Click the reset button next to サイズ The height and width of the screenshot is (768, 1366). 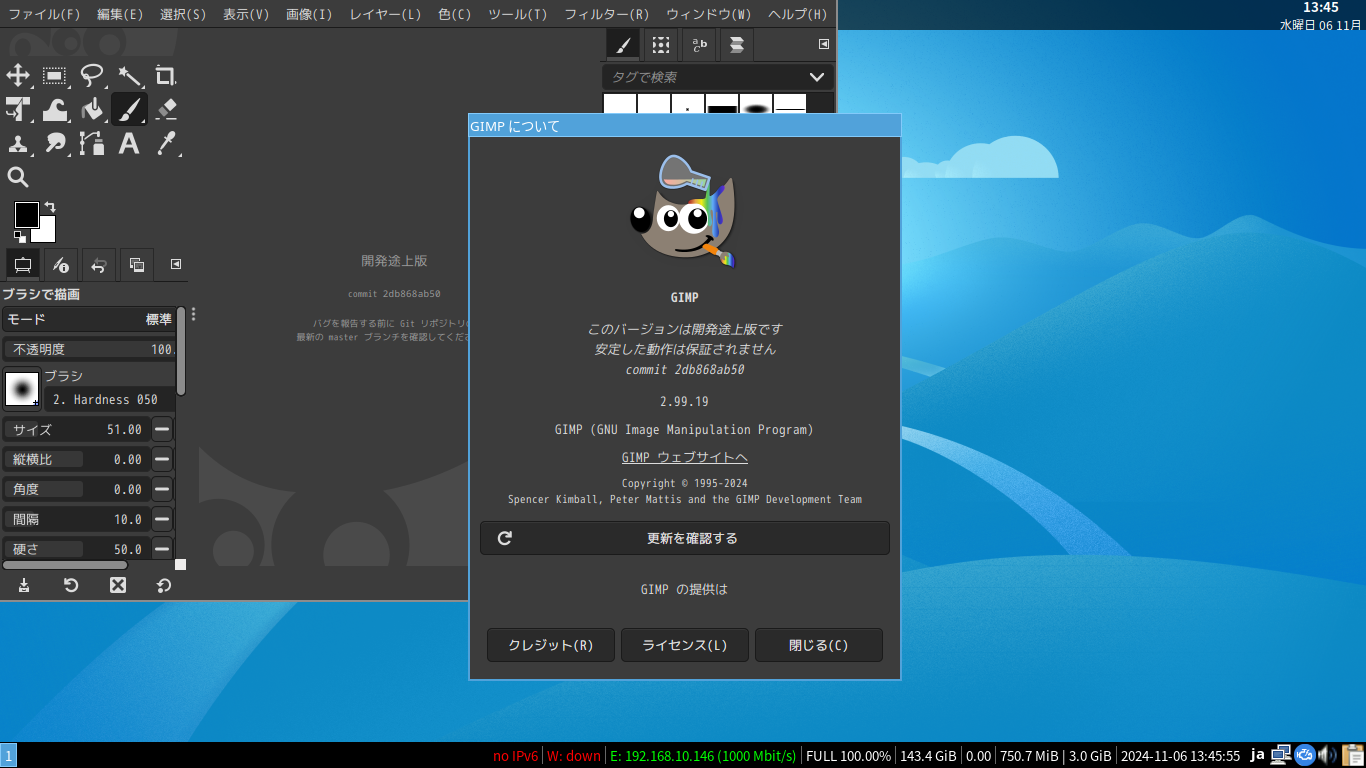click(x=162, y=429)
